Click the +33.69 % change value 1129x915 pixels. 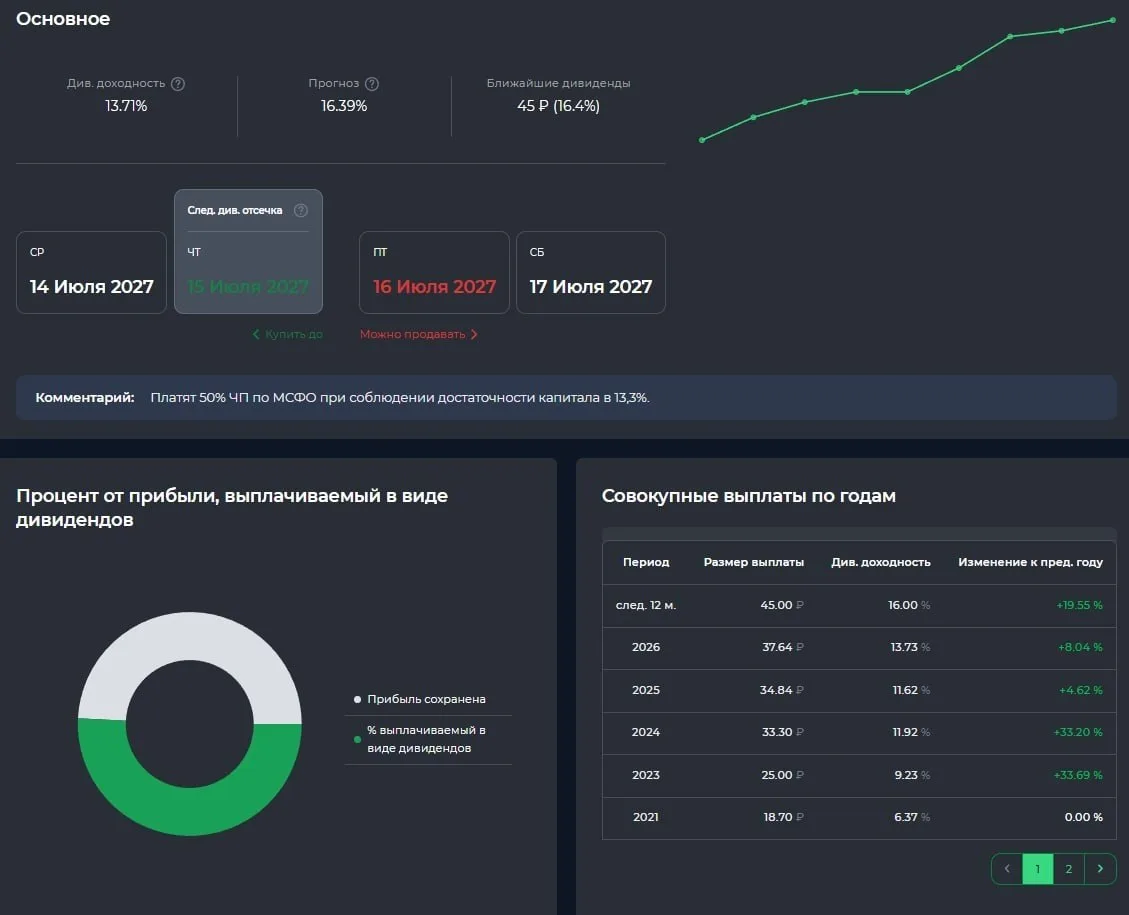pos(1078,775)
